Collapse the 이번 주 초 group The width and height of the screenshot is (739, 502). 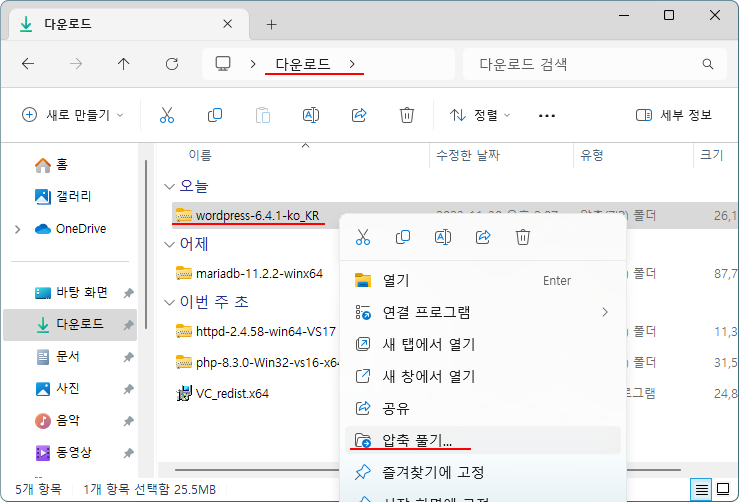pos(169,303)
